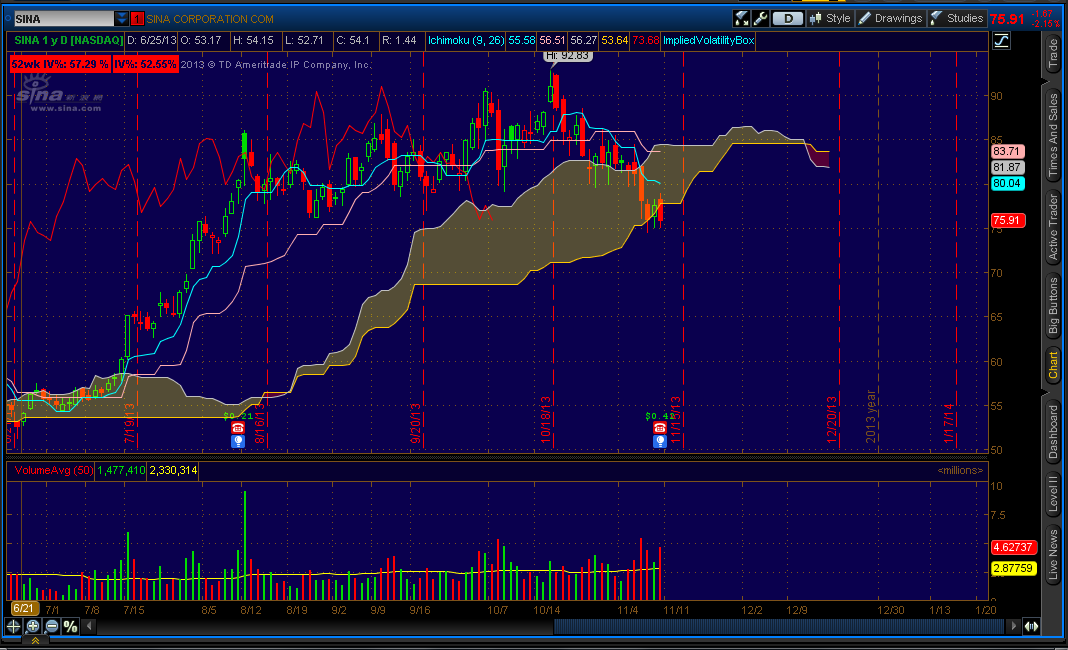Click the 83.71 pink price axis tag

(1007, 151)
